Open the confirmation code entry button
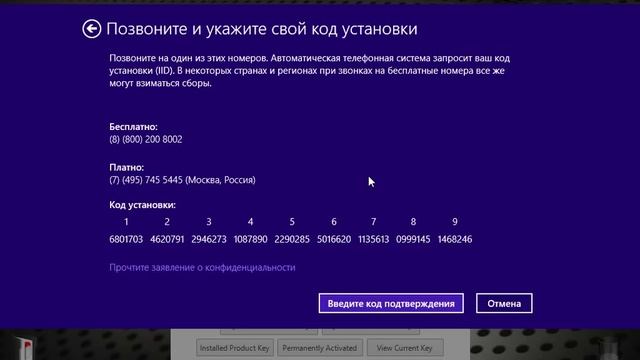Image resolution: width=640 pixels, height=360 pixels. coord(391,303)
